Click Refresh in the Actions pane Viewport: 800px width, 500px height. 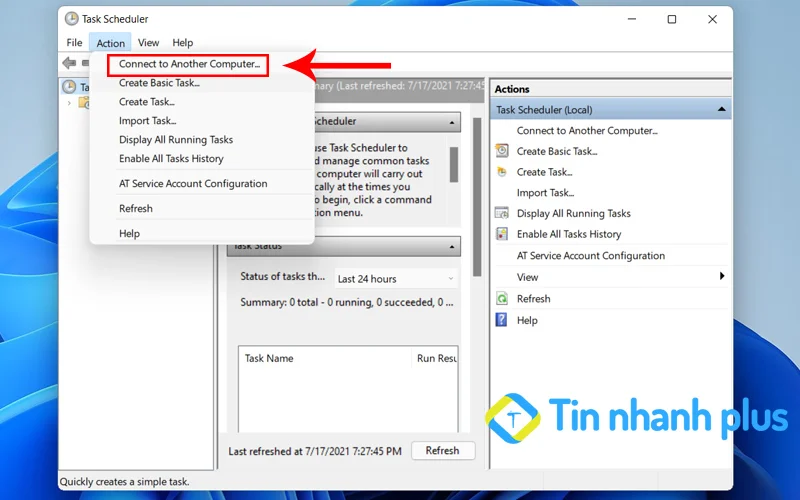[533, 299]
